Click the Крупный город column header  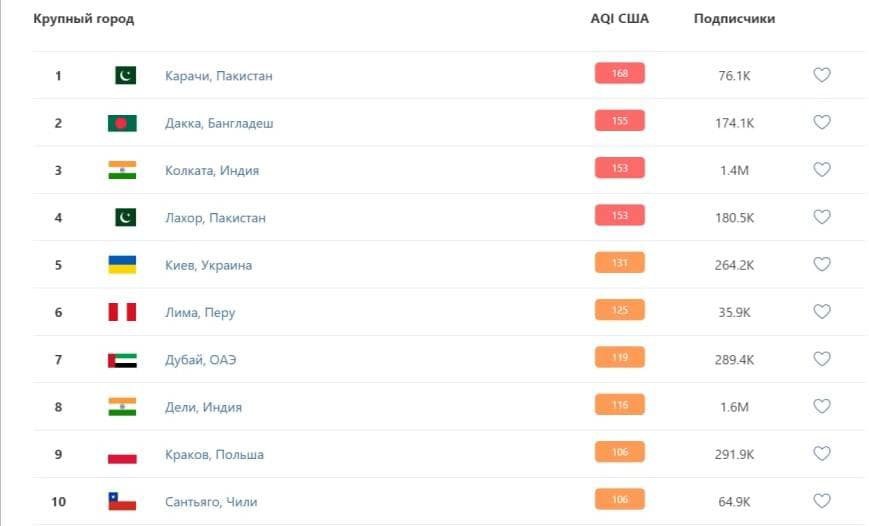click(x=84, y=19)
